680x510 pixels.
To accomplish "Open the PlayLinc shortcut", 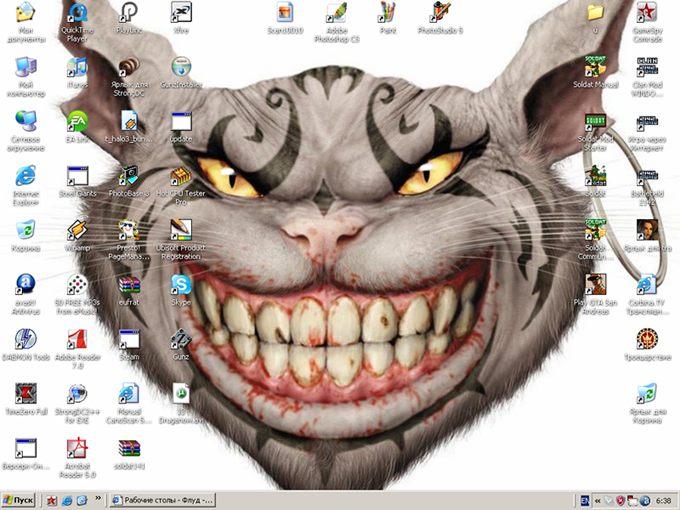I will pos(129,13).
